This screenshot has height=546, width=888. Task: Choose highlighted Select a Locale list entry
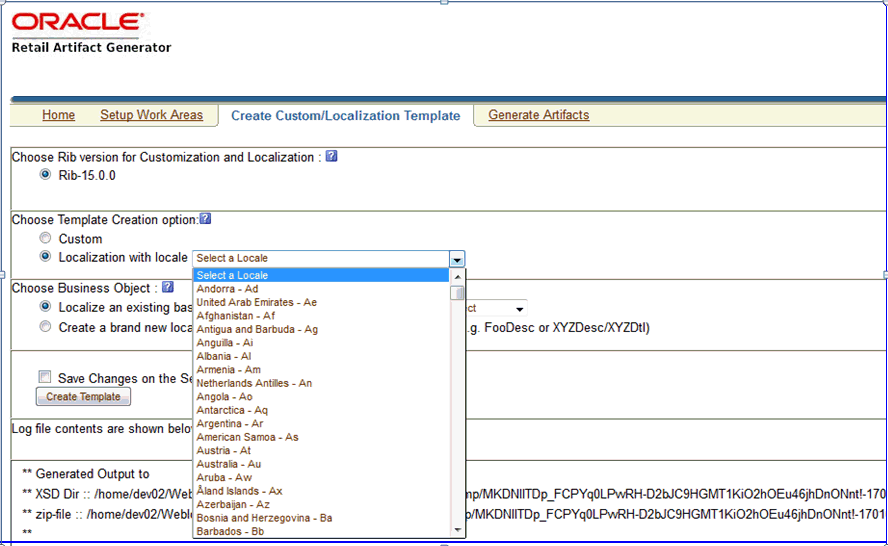321,275
